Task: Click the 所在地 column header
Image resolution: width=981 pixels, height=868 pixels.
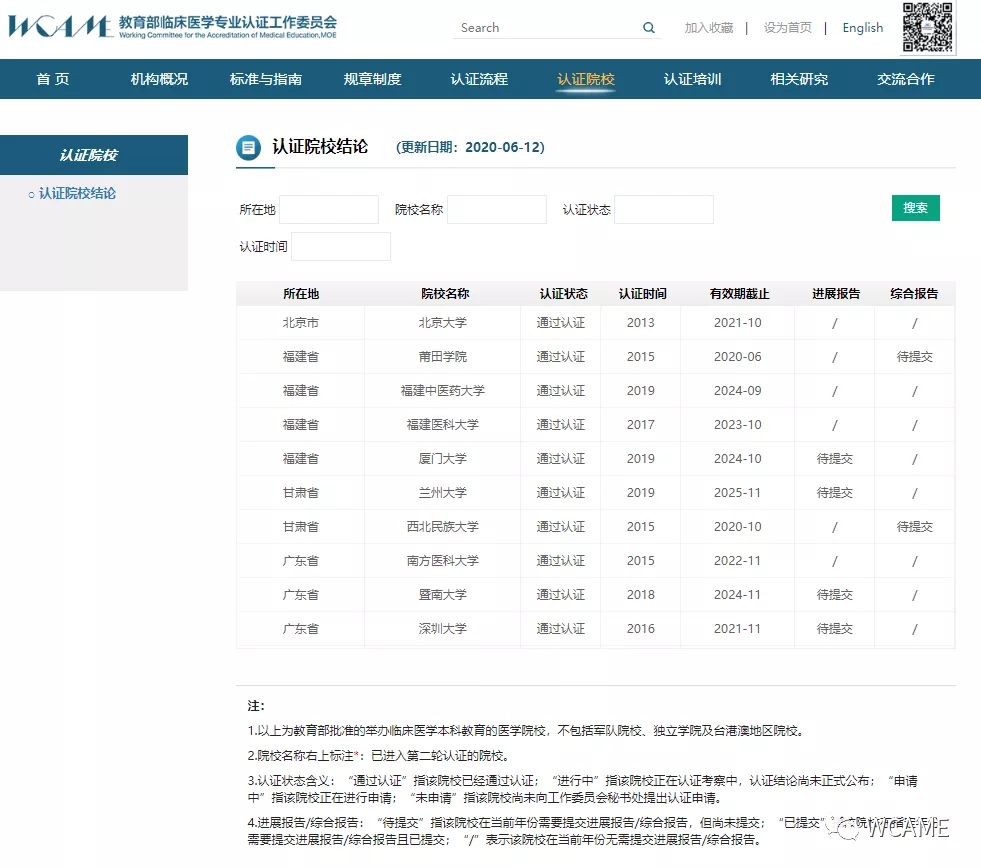Action: pyautogui.click(x=301, y=294)
